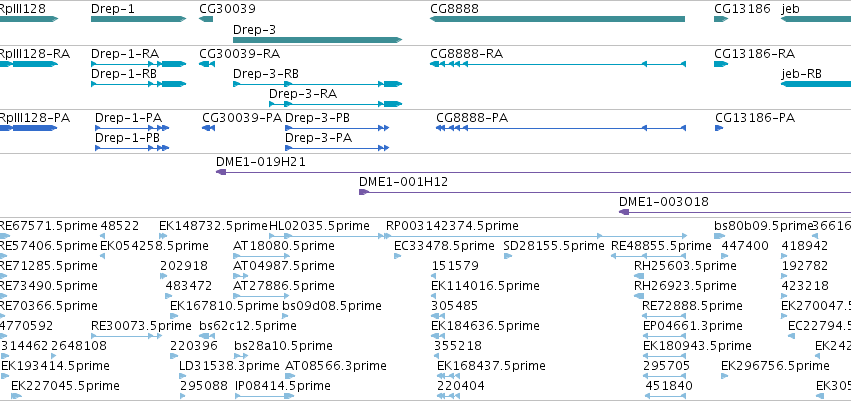Select the CG8888-PA protein label
Viewport: 851px width, 401px height.
coord(472,118)
